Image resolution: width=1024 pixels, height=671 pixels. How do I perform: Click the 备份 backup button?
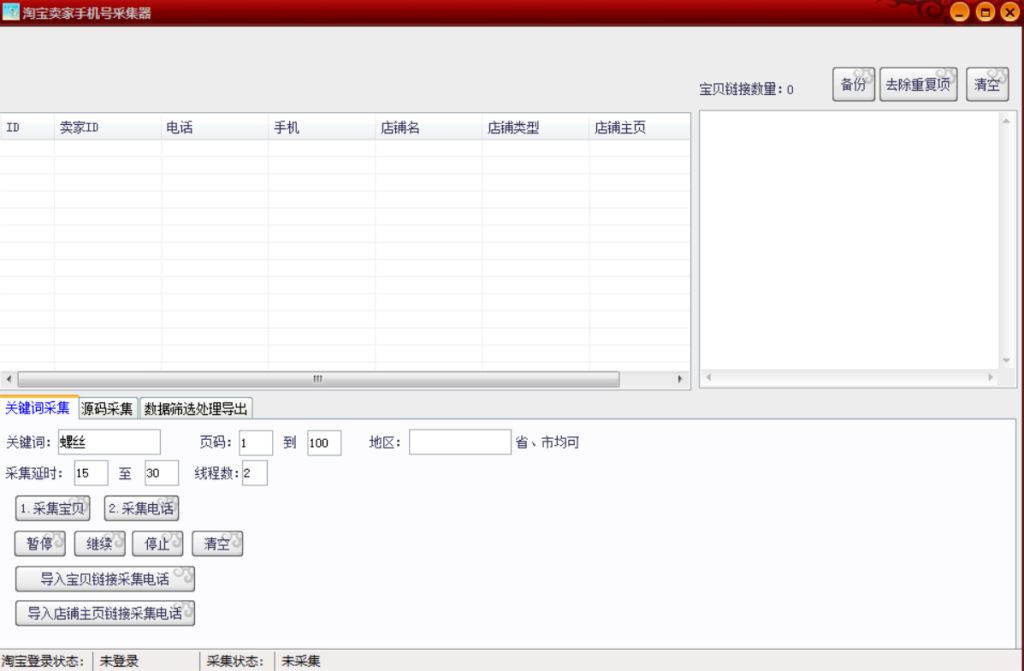[853, 85]
